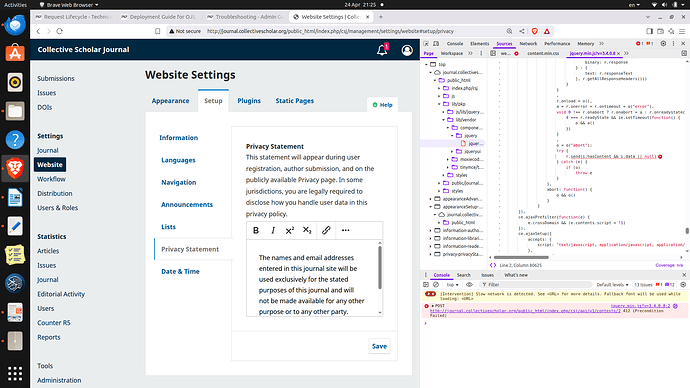Collapse the public_html folder in tree
690x388 pixels.
(435, 81)
